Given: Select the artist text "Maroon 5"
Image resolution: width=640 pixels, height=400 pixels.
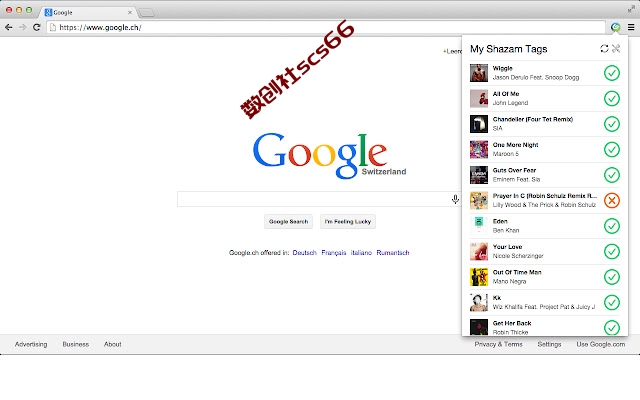Looking at the screenshot, I should [x=506, y=154].
